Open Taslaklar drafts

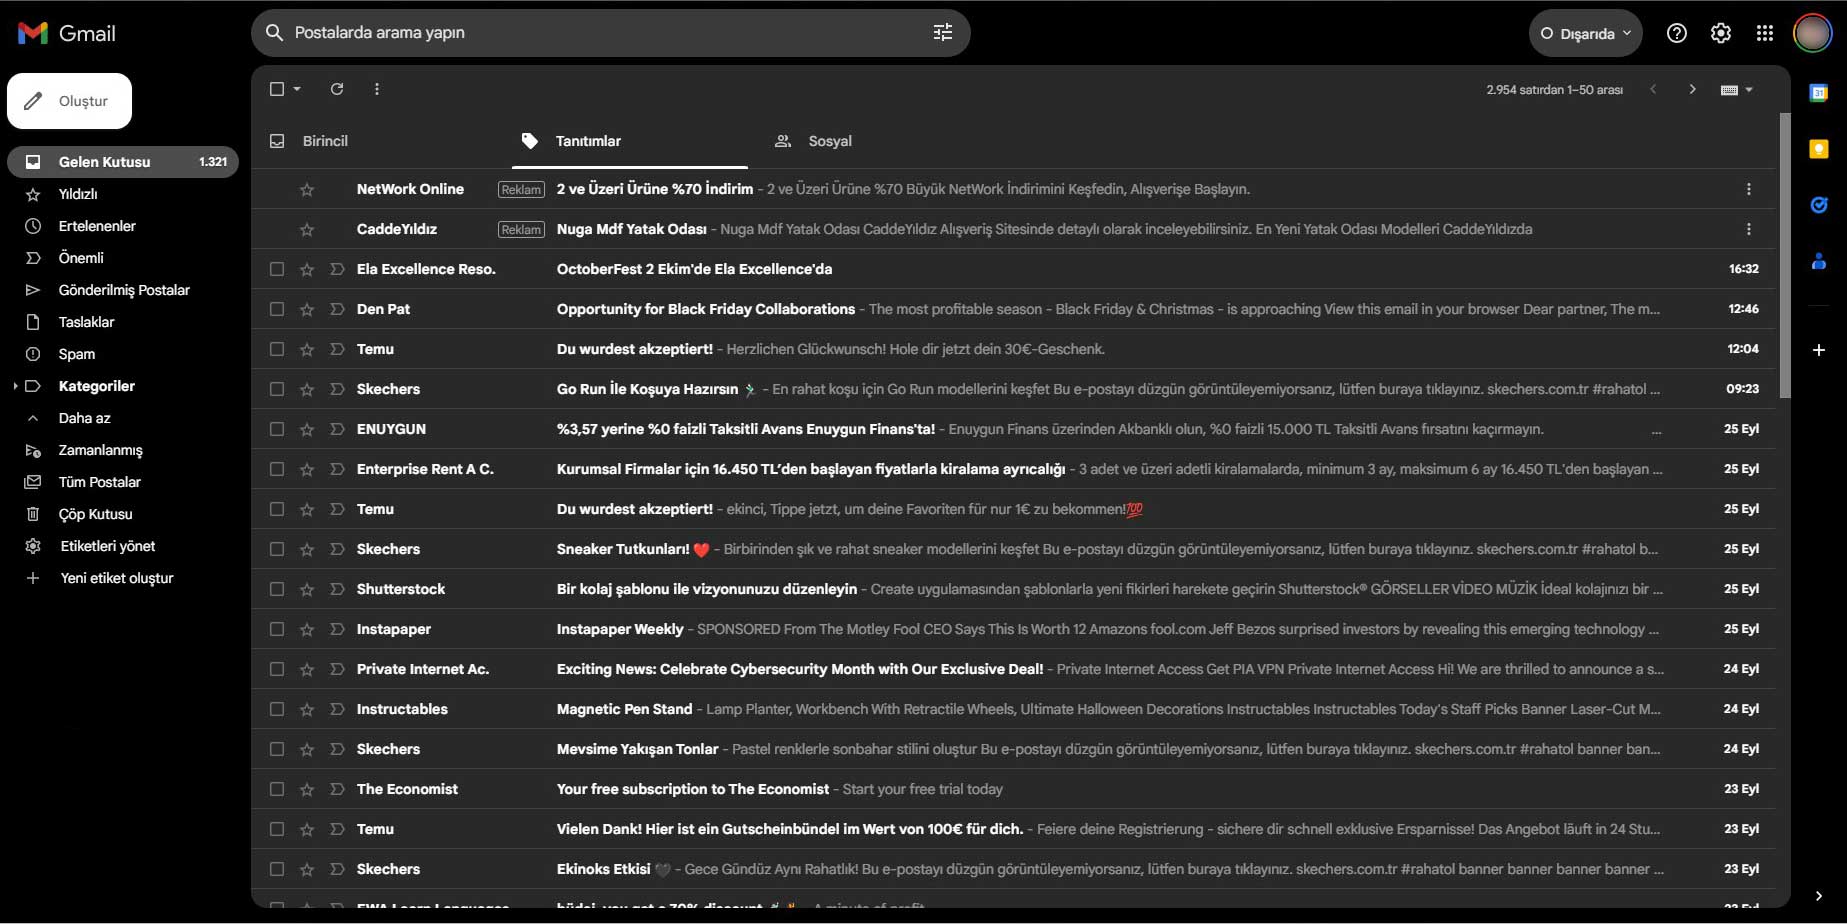[x=86, y=322]
